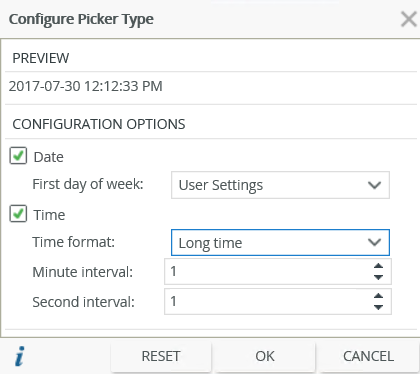Viewport: 420px width, 374px height.
Task: Focus the Second interval input field
Action: click(268, 302)
